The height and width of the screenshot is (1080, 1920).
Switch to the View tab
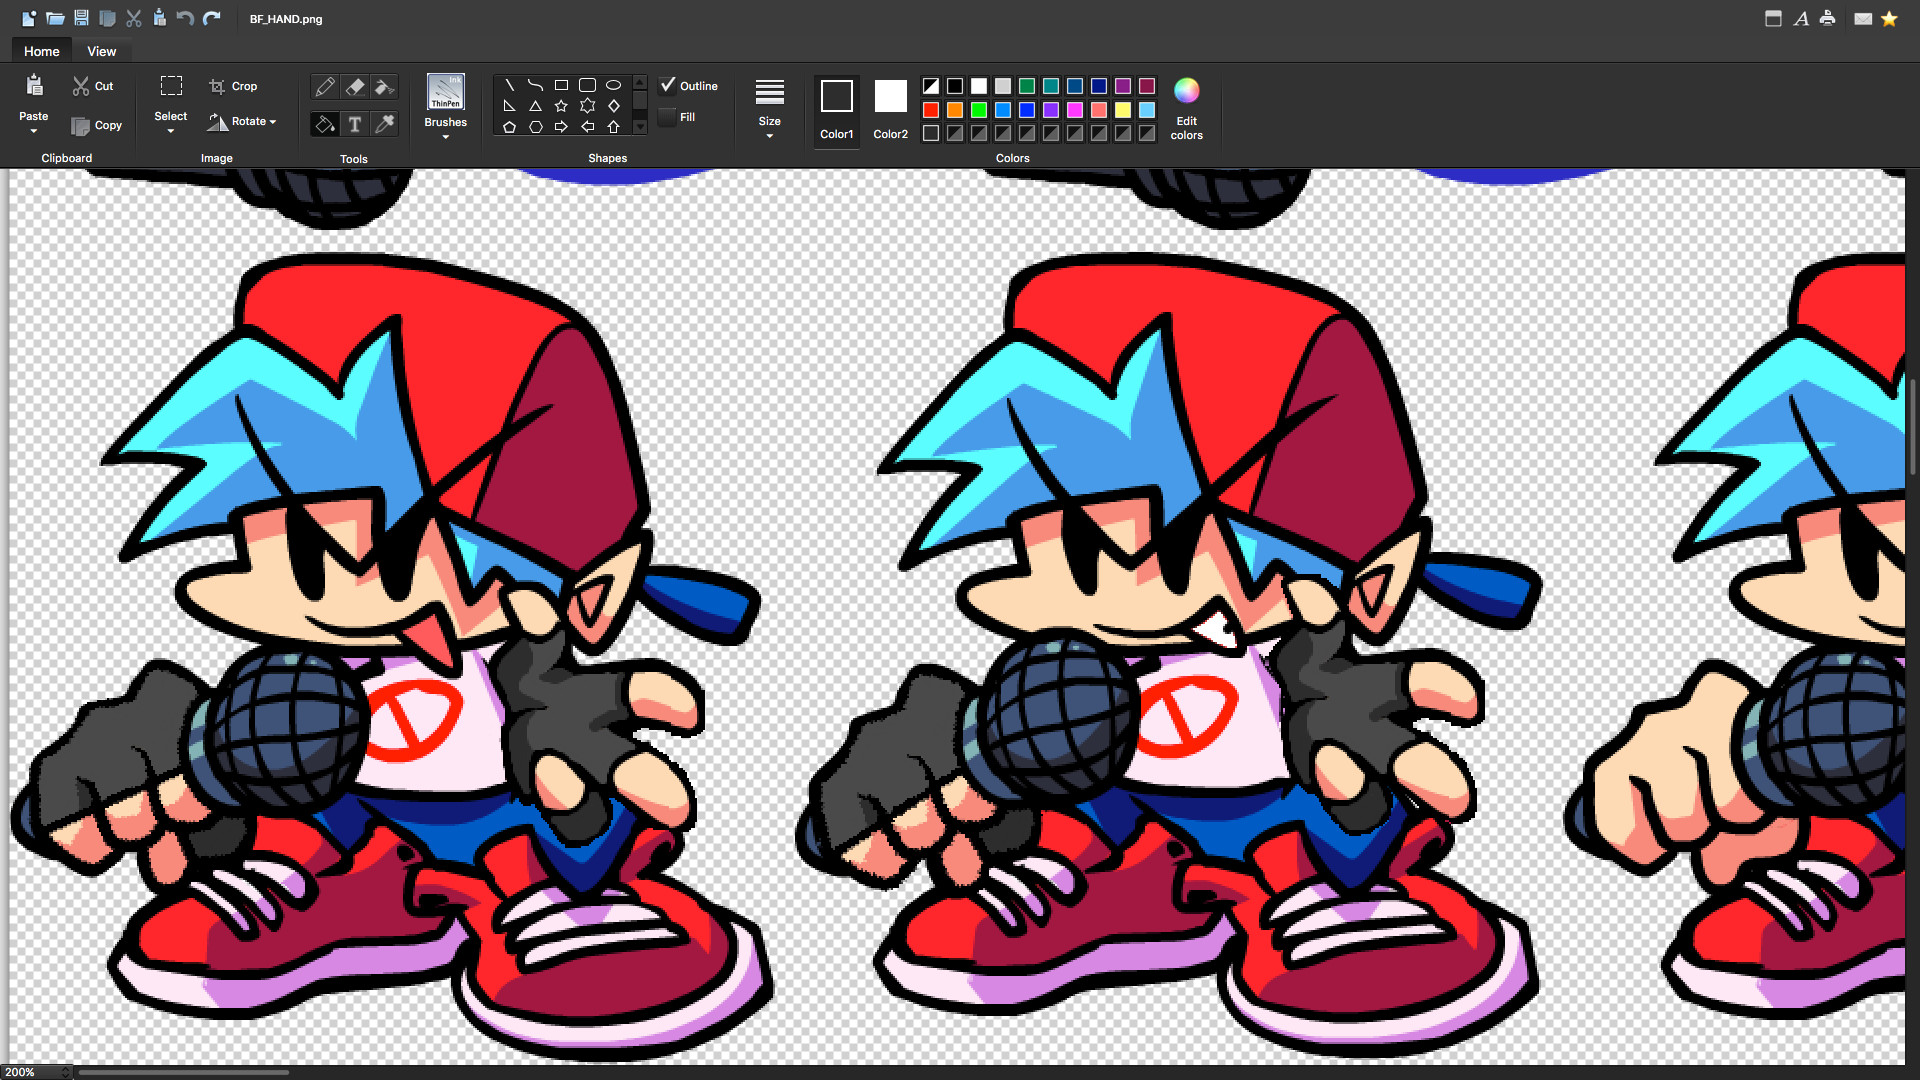tap(101, 51)
